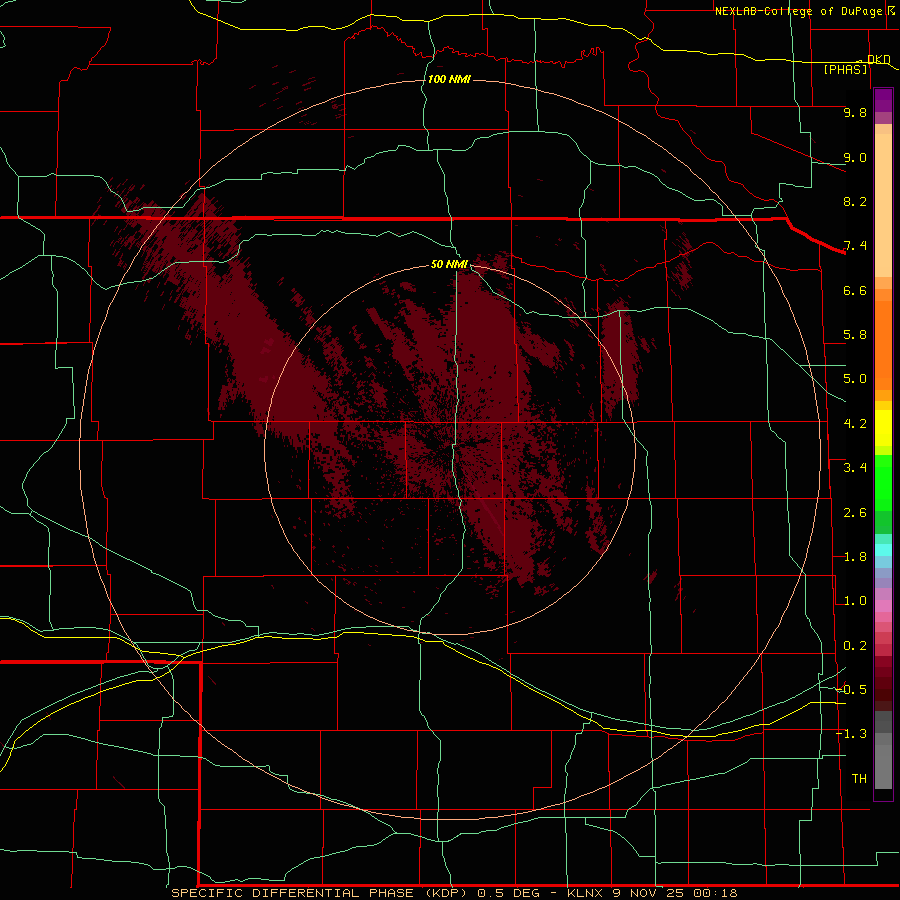Image resolution: width=900 pixels, height=900 pixels.
Task: Click the 8.2 value on color scale
Action: point(855,201)
